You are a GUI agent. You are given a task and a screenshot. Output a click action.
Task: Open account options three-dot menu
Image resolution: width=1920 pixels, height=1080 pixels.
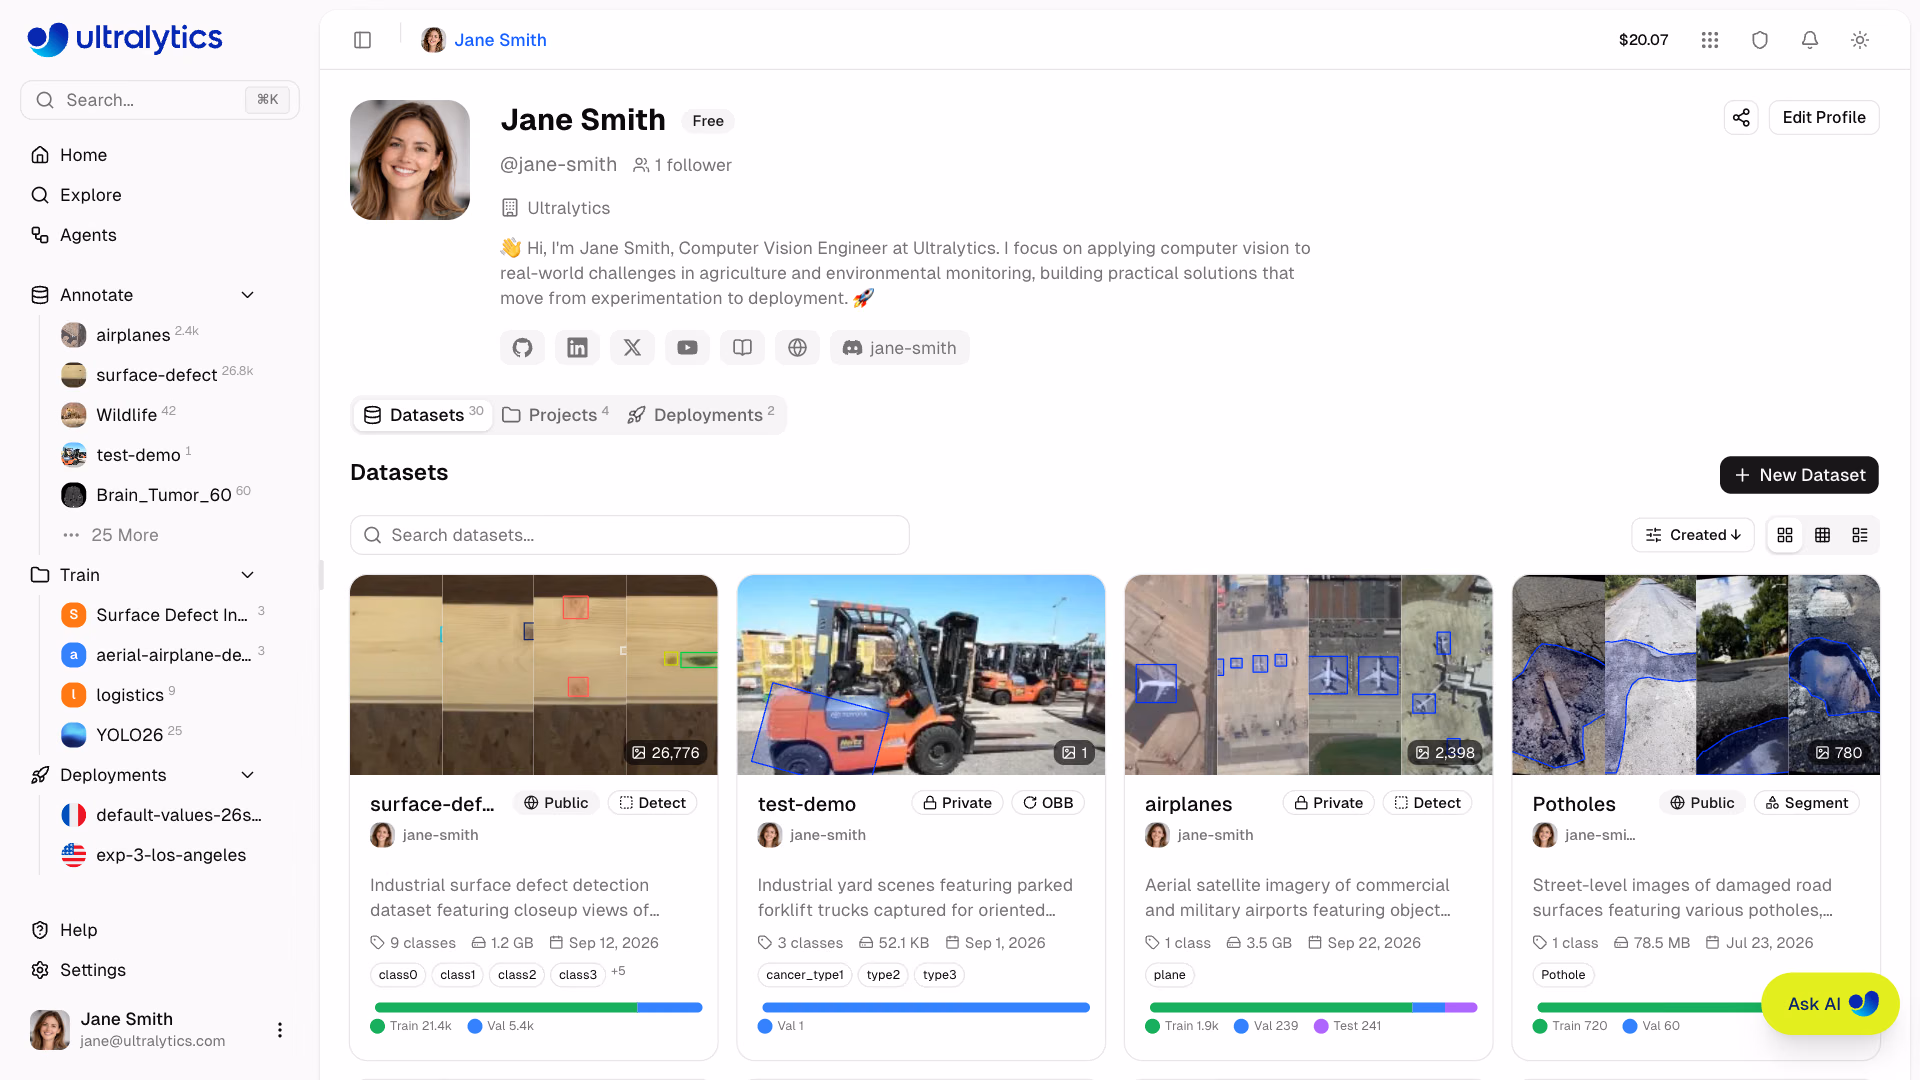(x=280, y=1030)
